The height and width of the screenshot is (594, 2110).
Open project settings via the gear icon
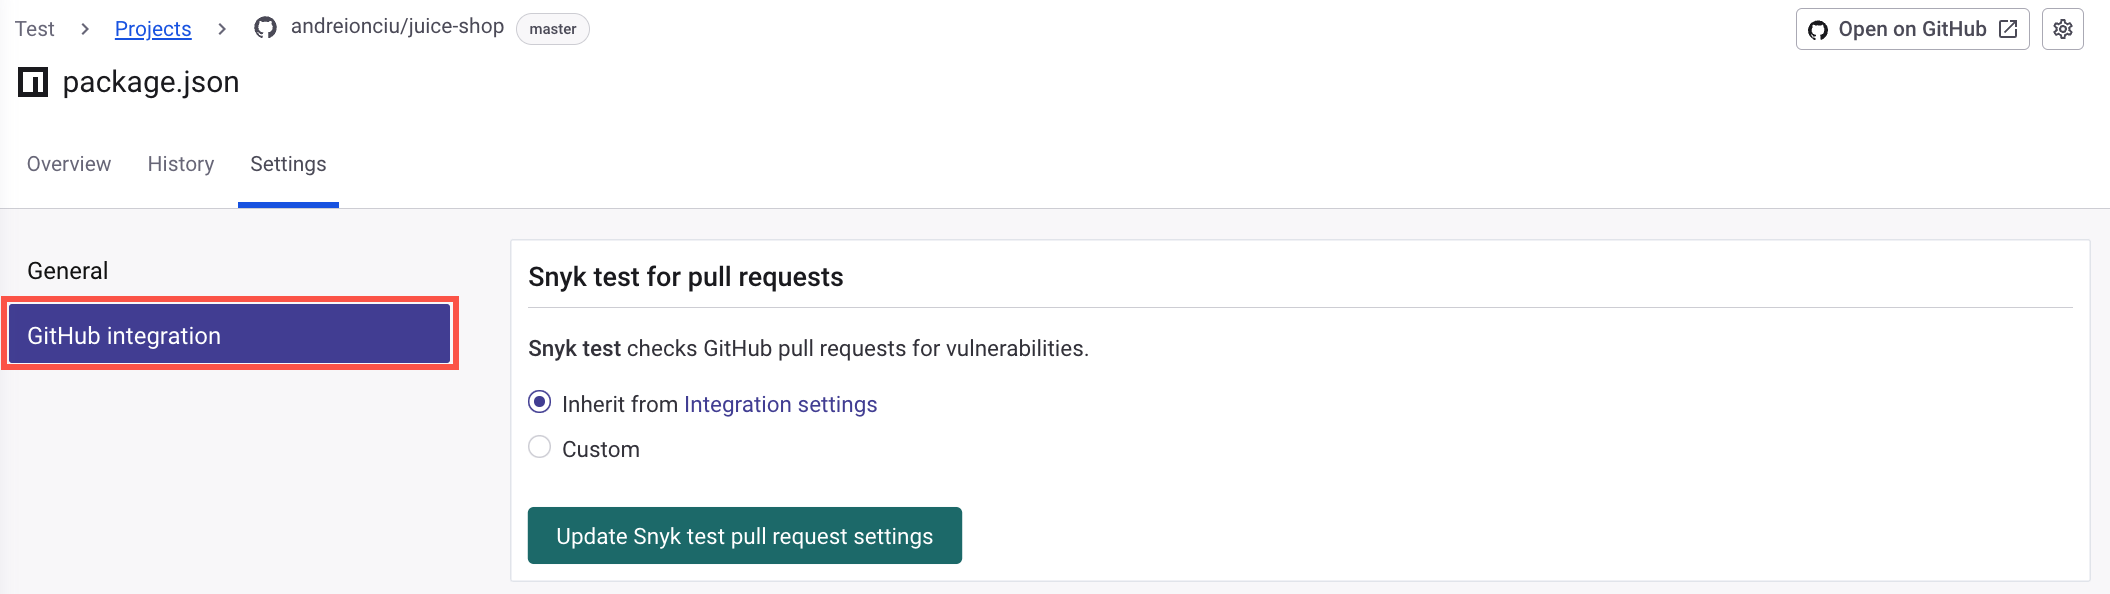coord(2062,29)
